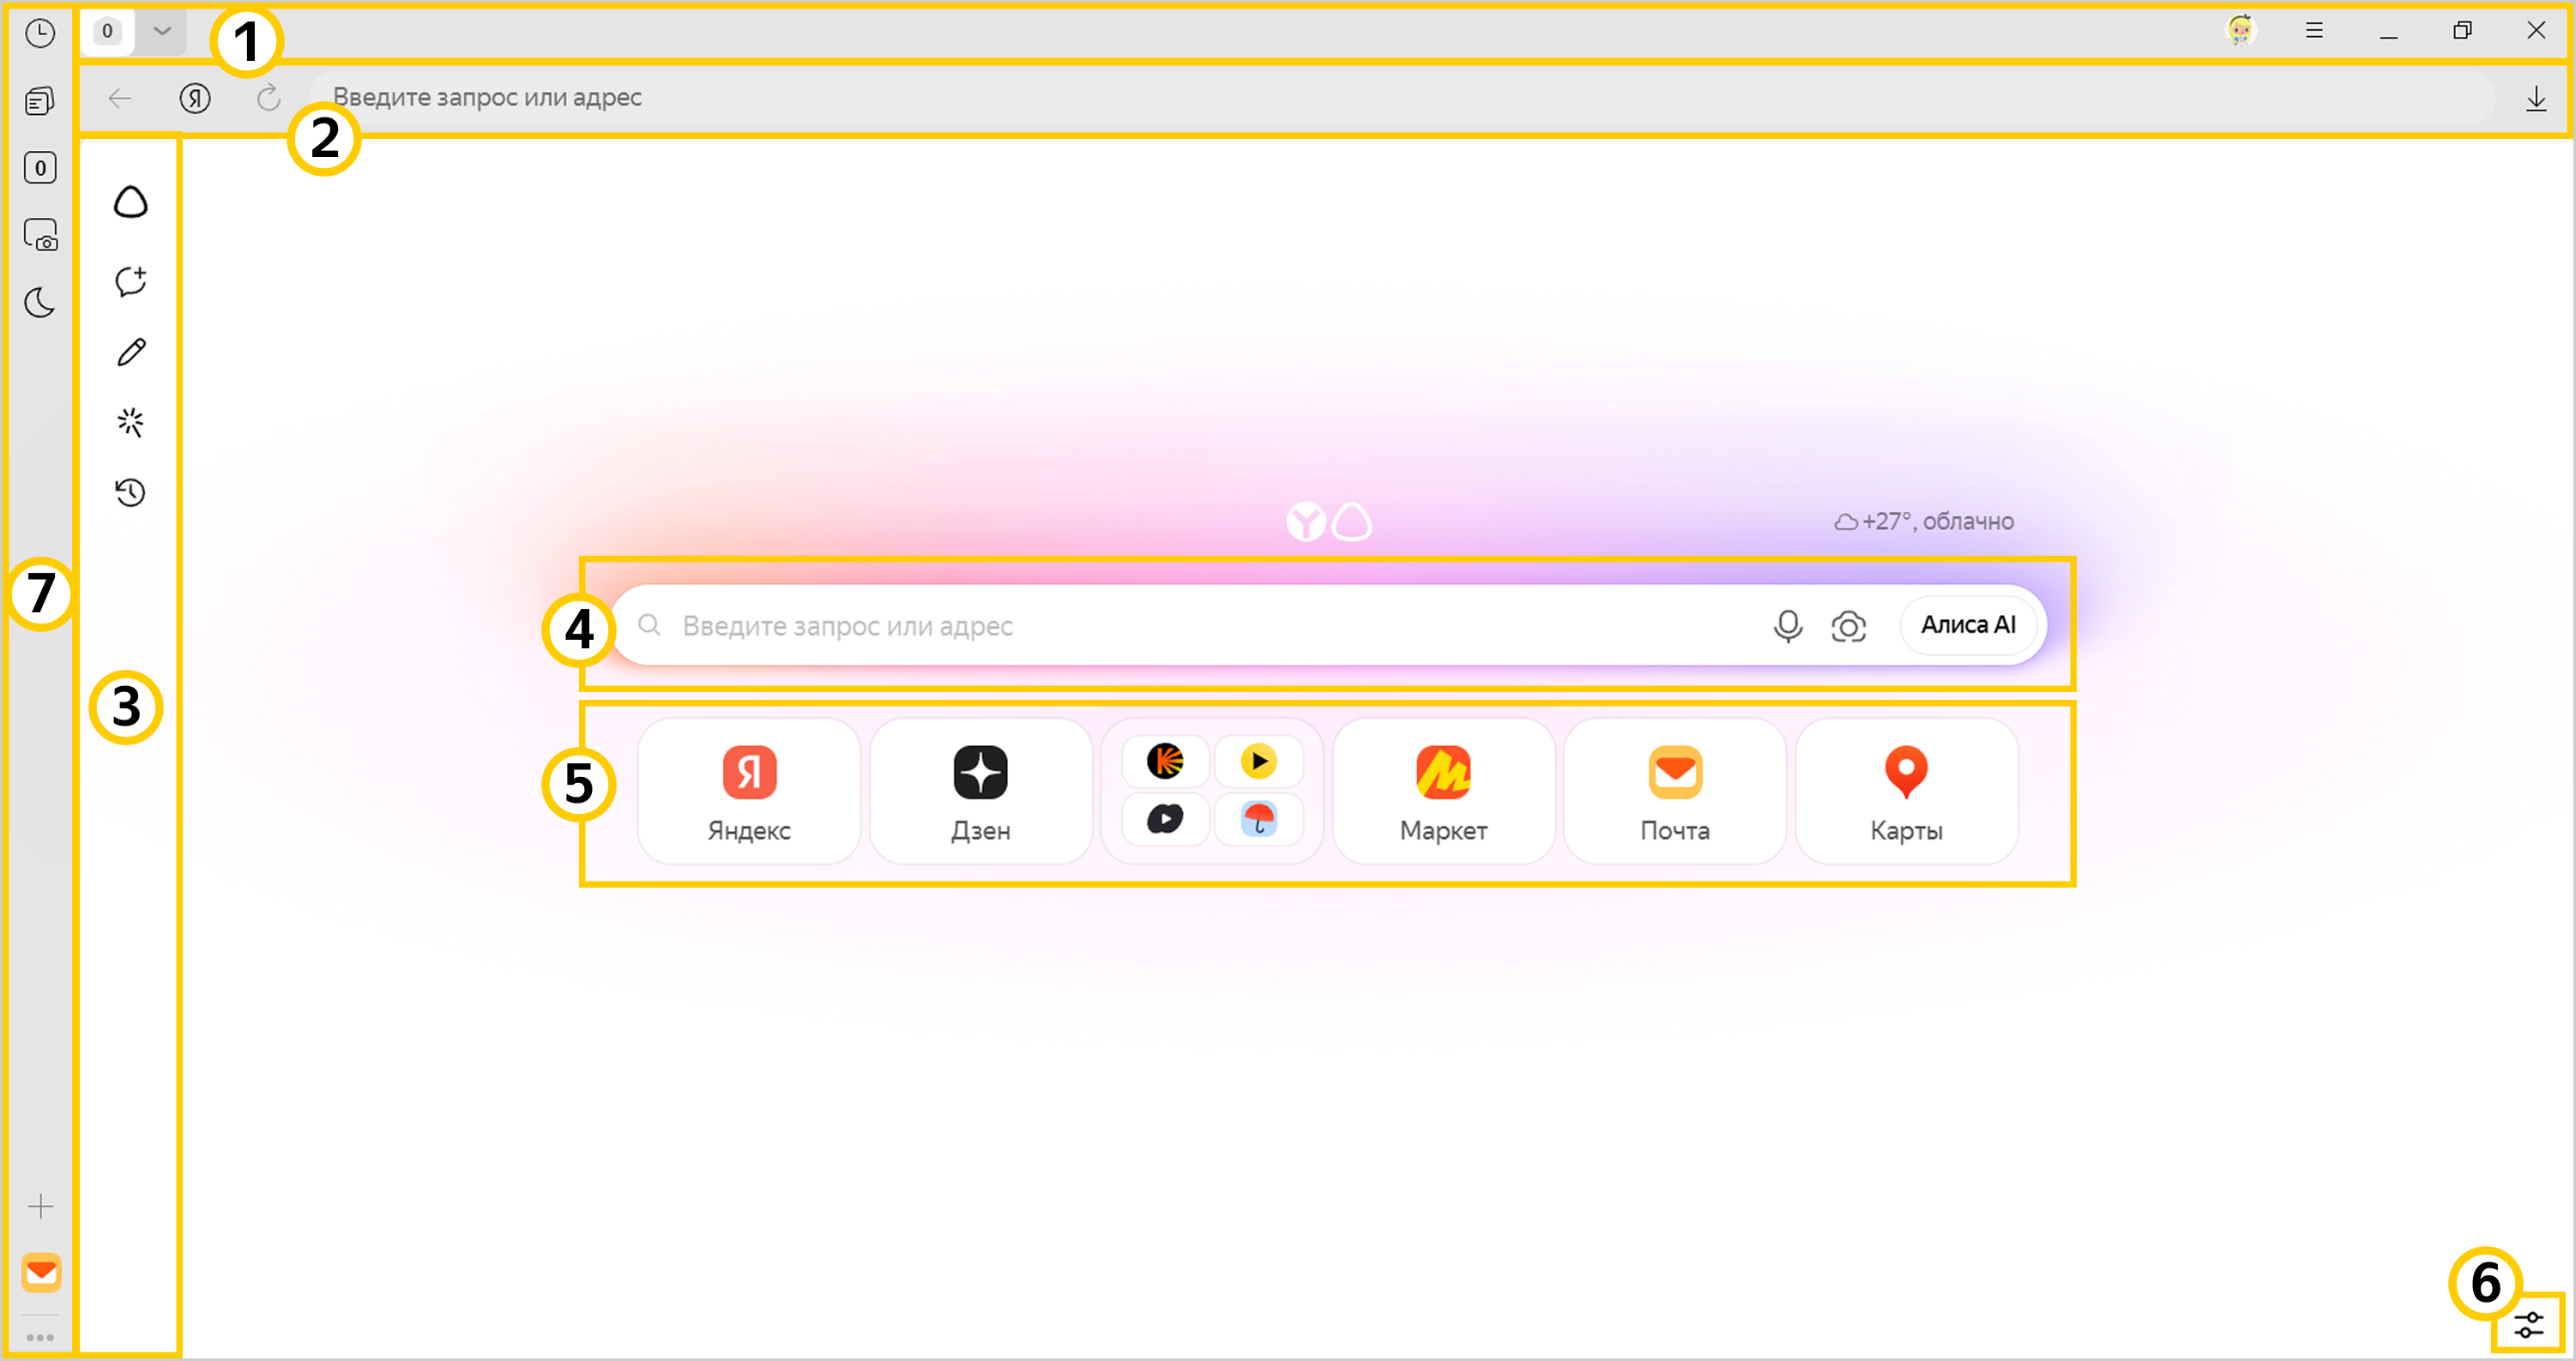Open the downloads arrow icon
The image size is (2576, 1361).
click(2536, 98)
